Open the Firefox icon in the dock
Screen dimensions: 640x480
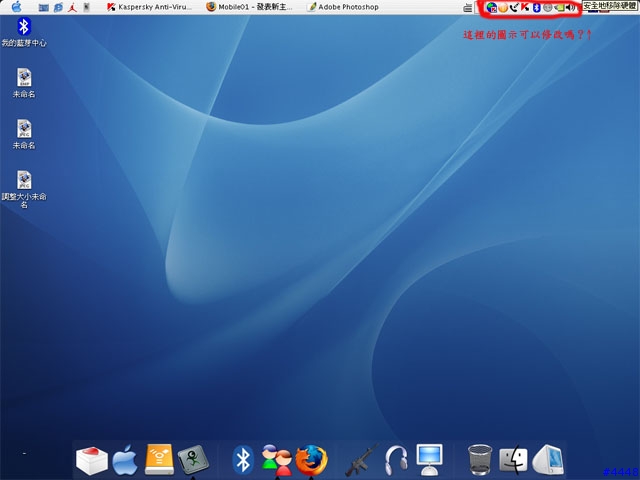[x=311, y=460]
